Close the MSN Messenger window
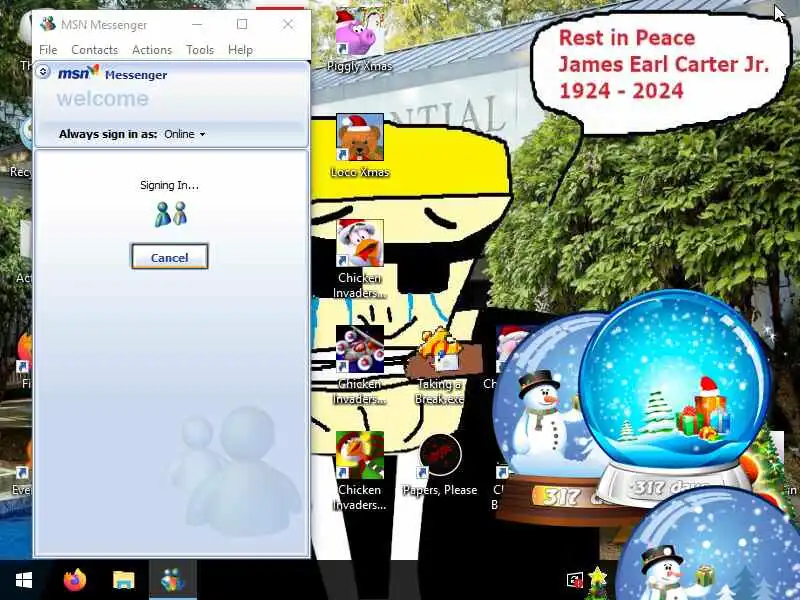This screenshot has width=800, height=600. coord(288,24)
